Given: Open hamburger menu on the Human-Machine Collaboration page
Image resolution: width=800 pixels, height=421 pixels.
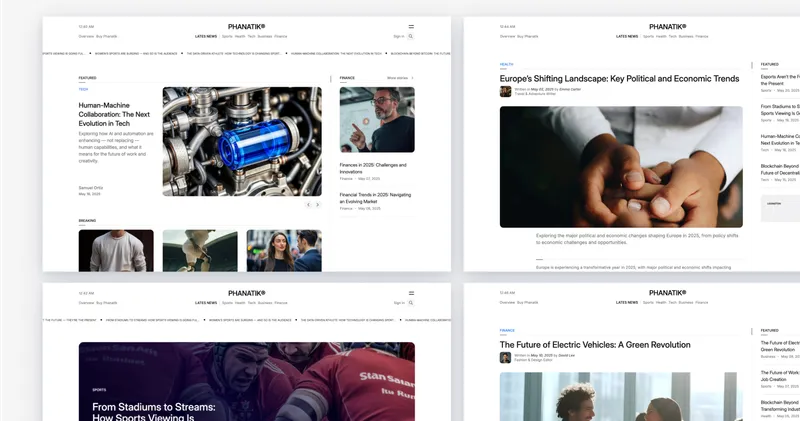Looking at the screenshot, I should pyautogui.click(x=410, y=26).
